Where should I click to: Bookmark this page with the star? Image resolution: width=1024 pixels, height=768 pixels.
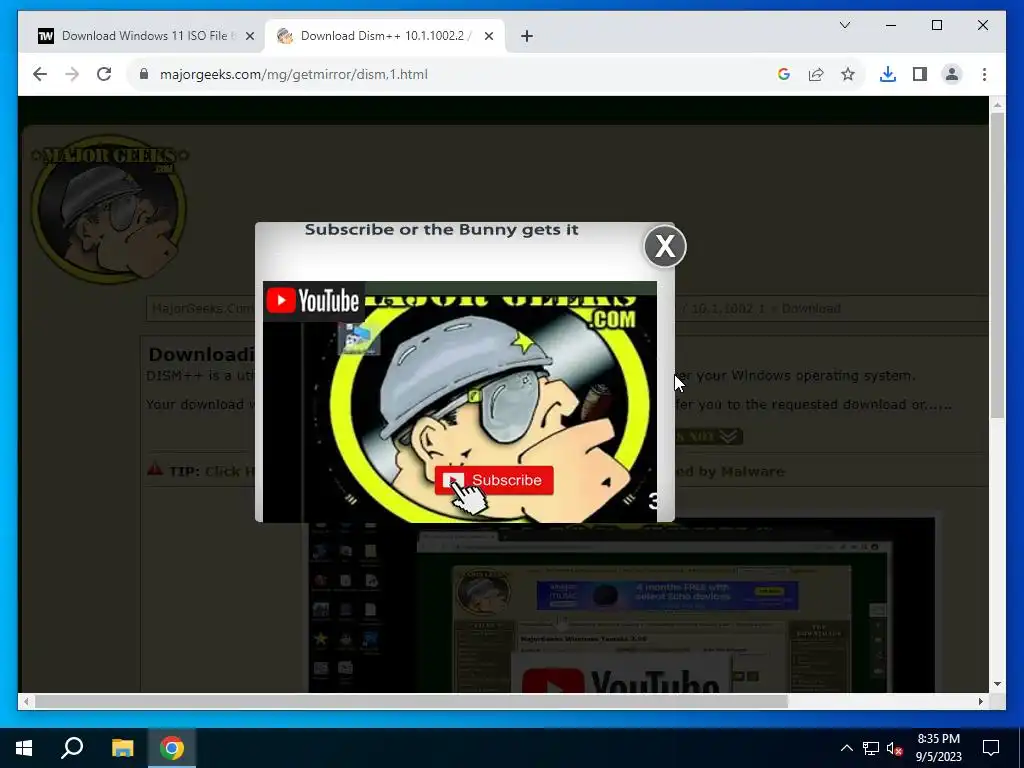[848, 74]
